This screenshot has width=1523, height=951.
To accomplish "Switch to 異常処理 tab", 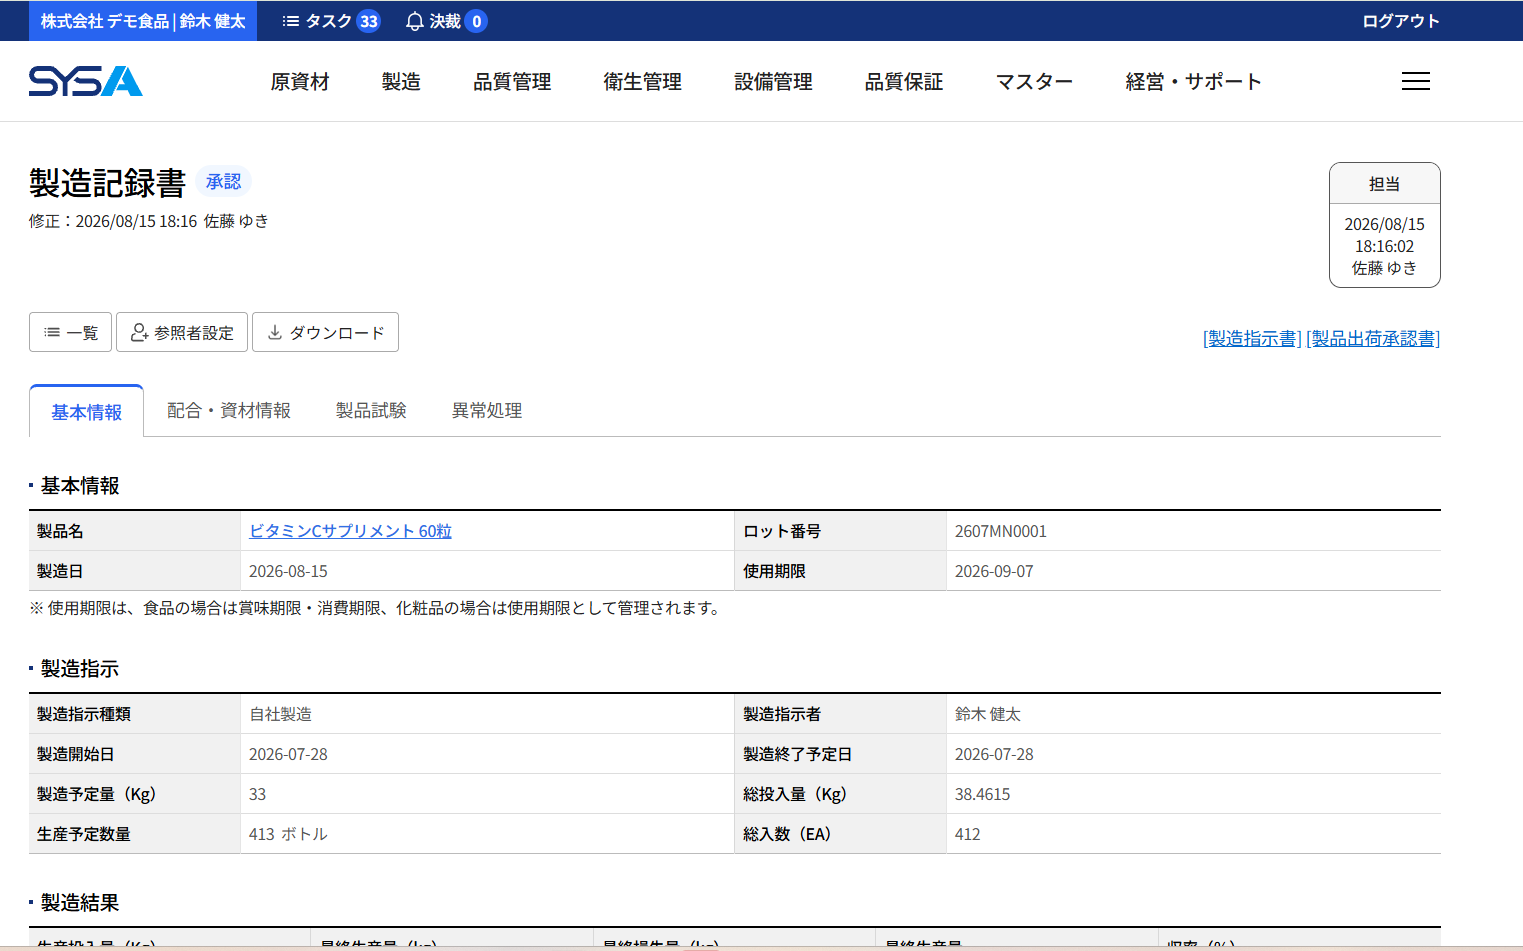I will 487,411.
